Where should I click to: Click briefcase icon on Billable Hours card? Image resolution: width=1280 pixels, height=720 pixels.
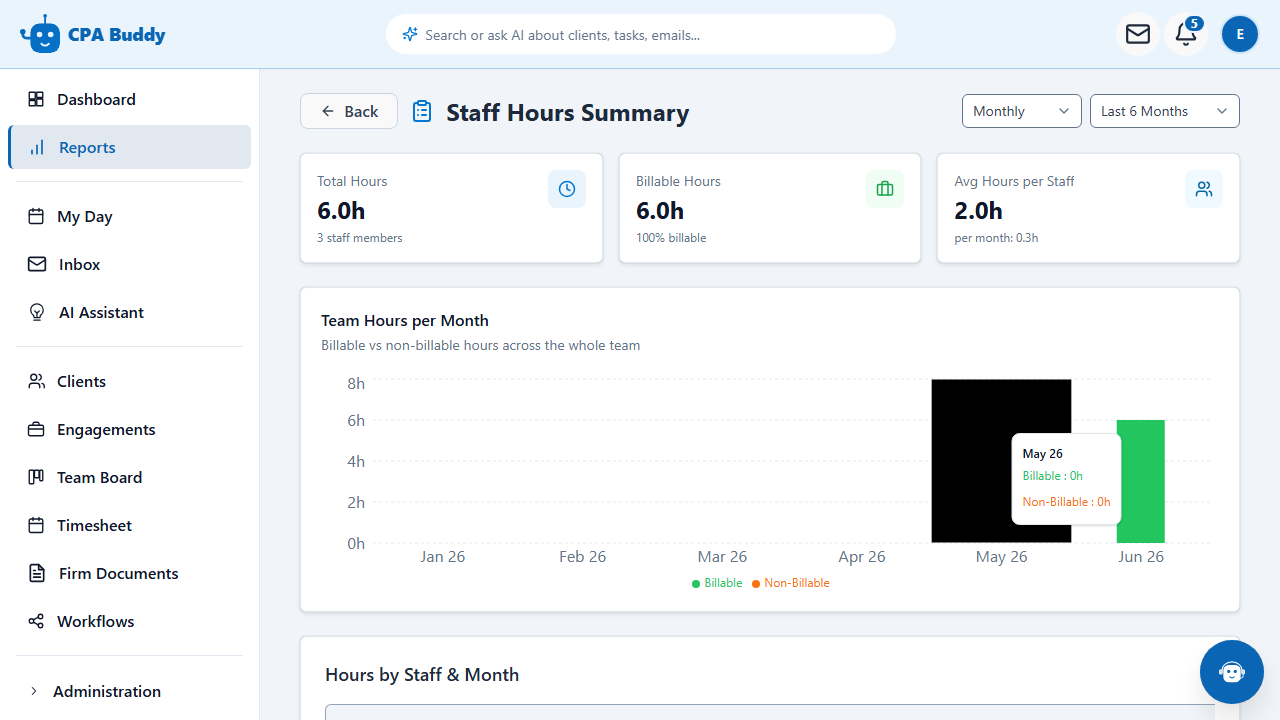pos(885,189)
